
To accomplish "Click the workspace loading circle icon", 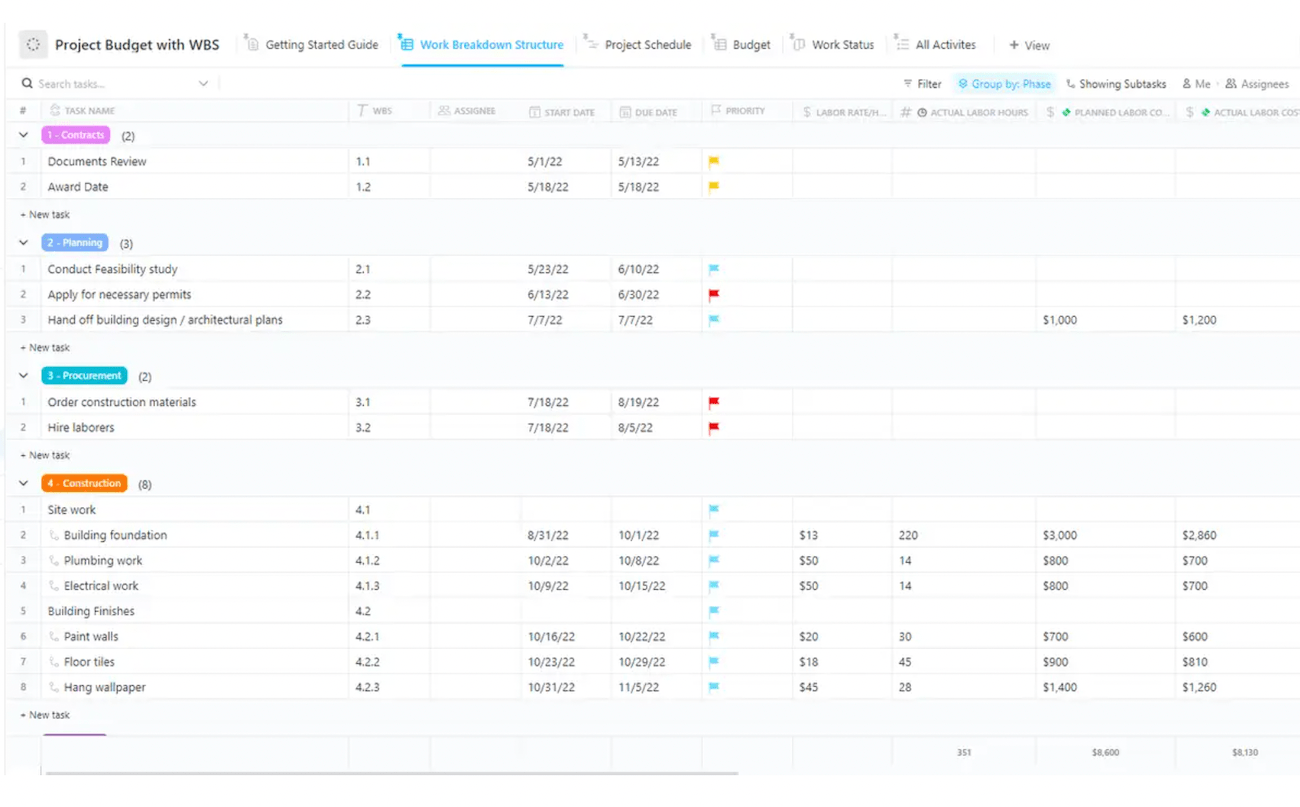I will (x=33, y=45).
